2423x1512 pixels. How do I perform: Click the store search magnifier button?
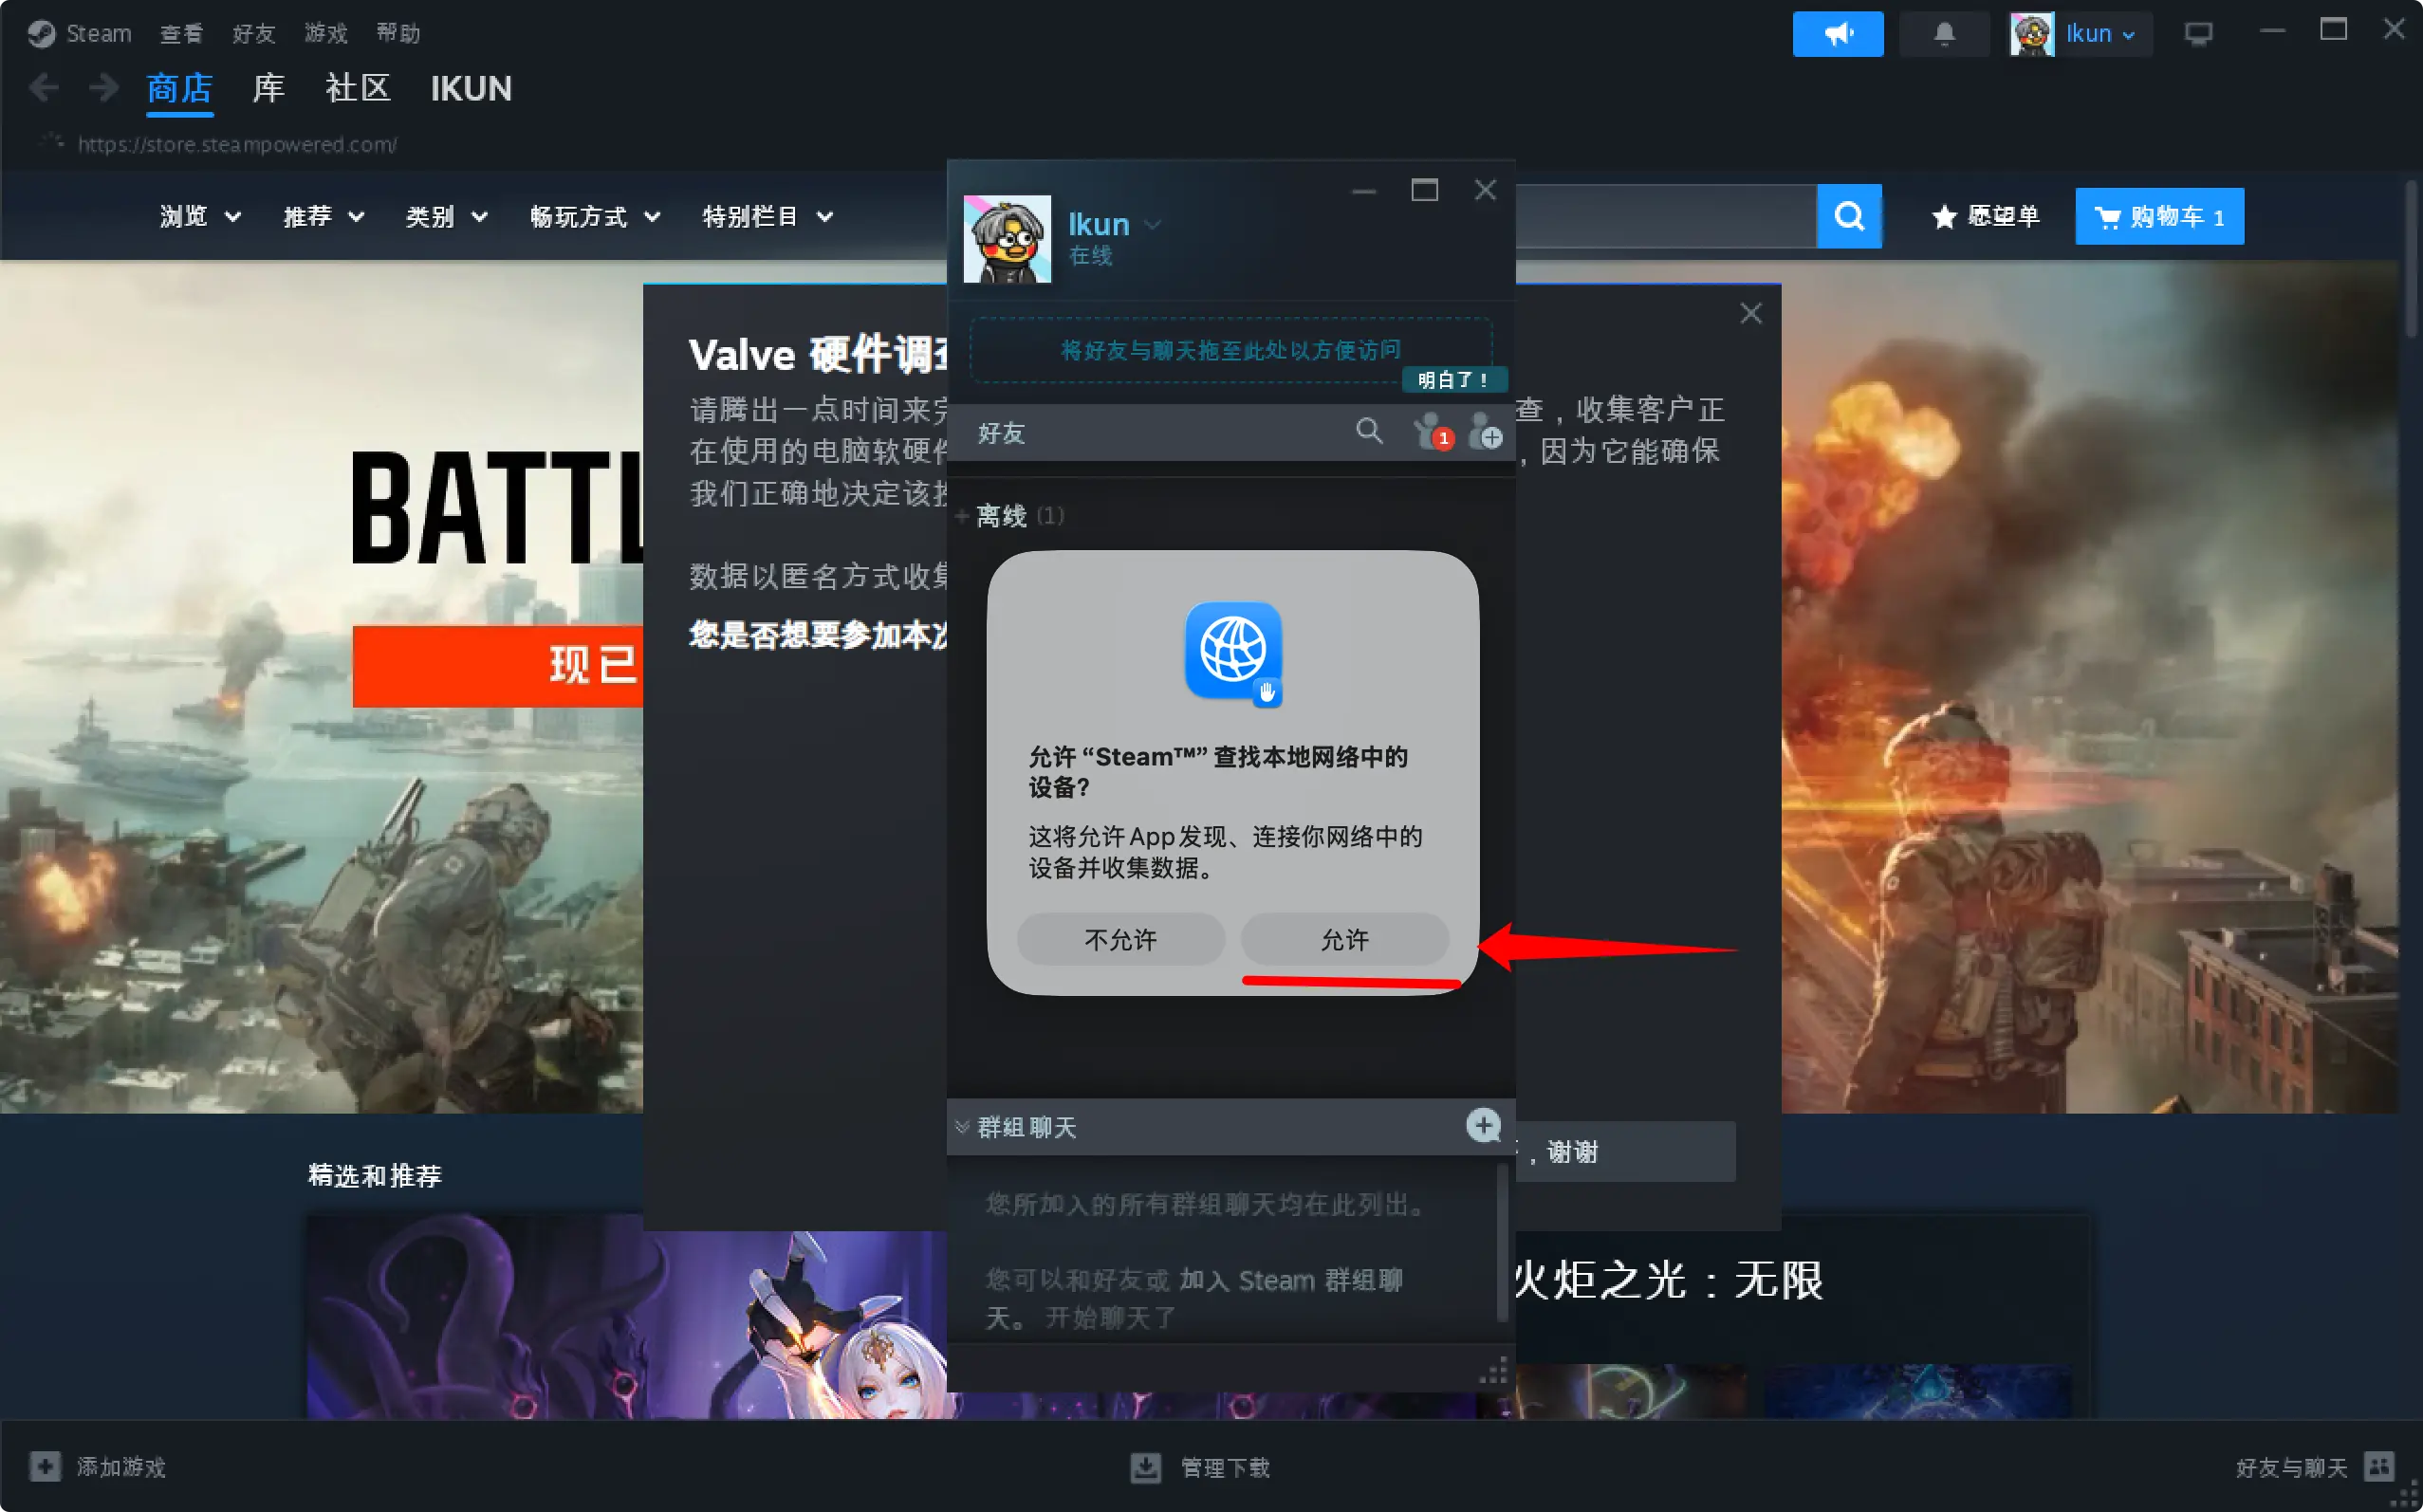[1848, 216]
